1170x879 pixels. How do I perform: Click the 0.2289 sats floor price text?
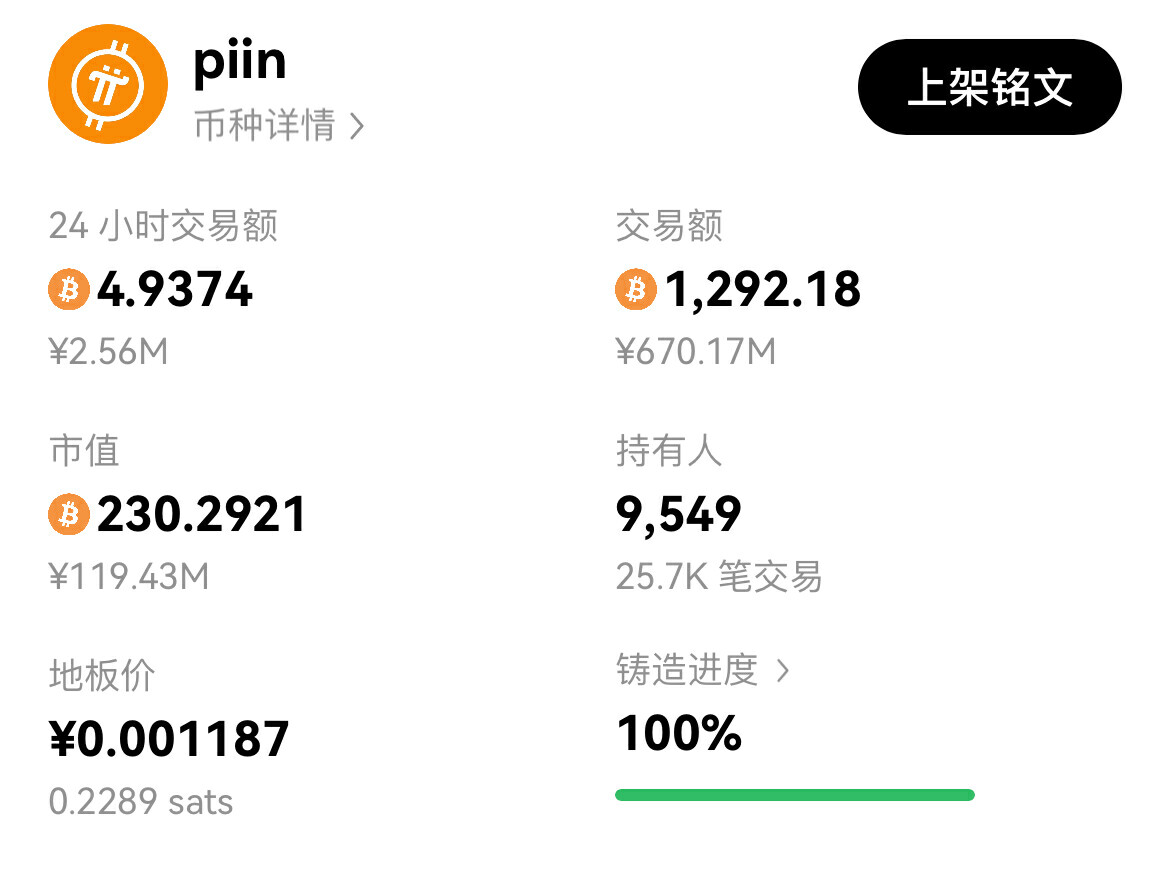tap(141, 802)
